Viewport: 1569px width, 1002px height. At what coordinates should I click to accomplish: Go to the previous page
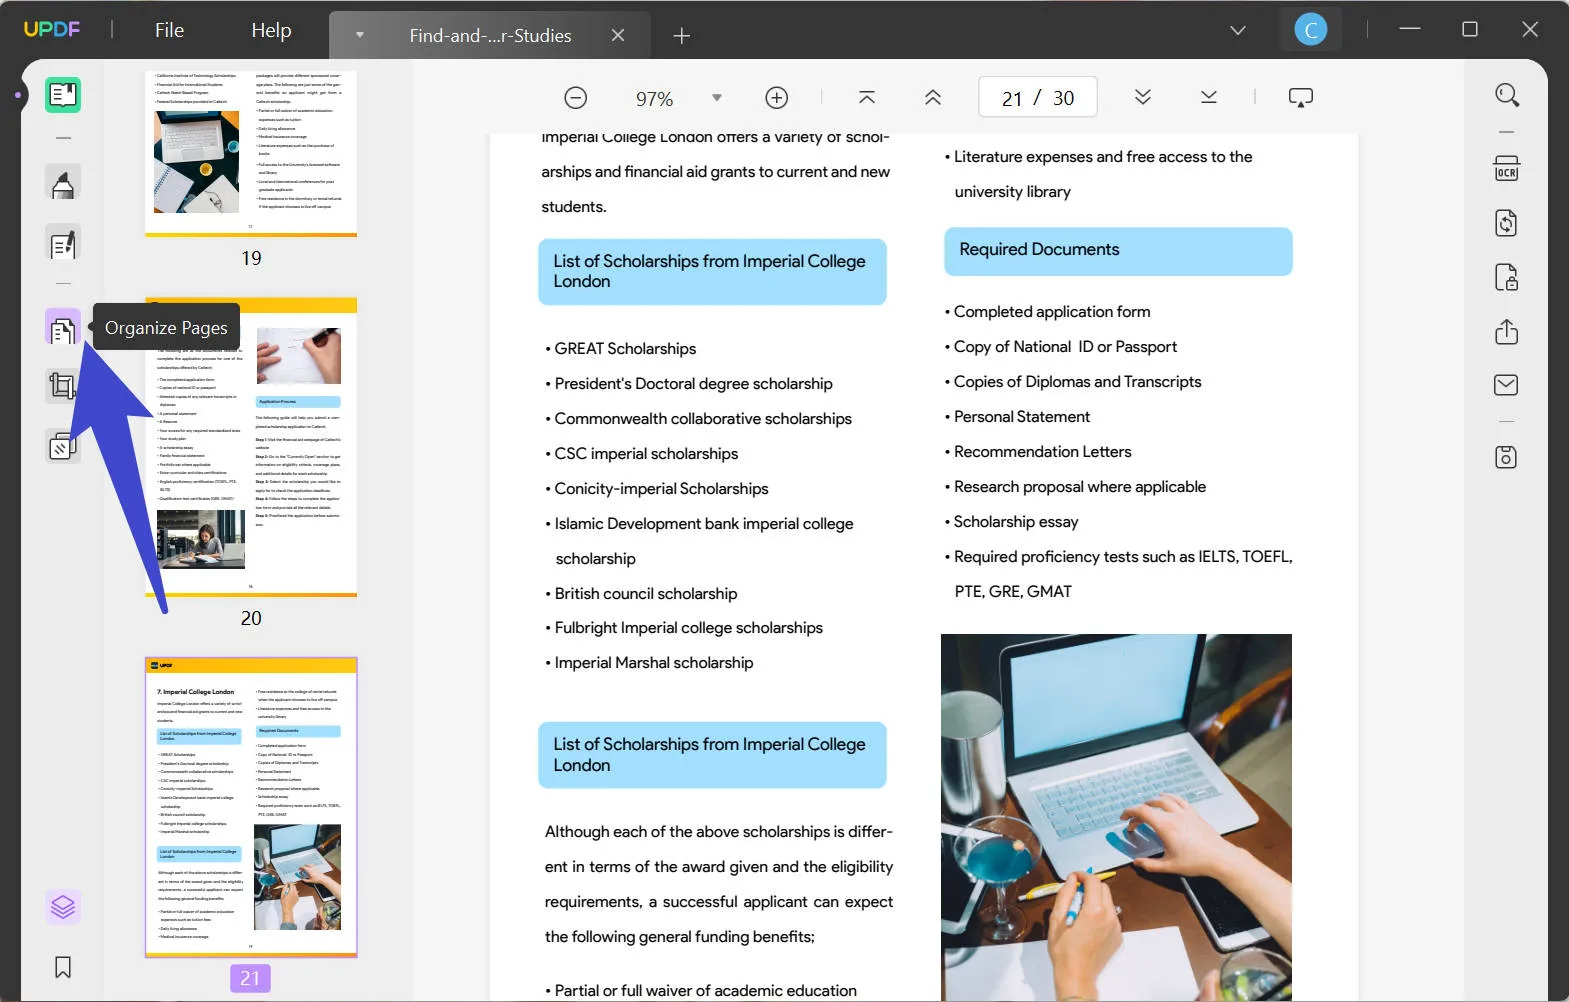(x=933, y=97)
